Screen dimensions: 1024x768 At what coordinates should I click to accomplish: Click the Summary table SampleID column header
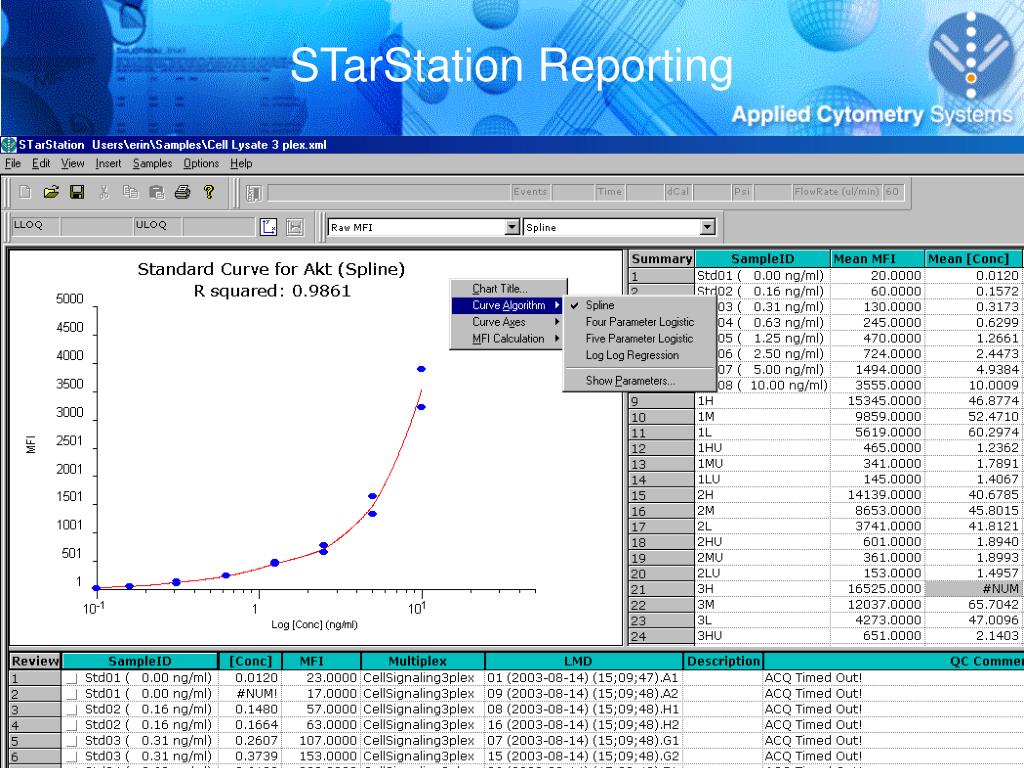pyautogui.click(x=762, y=259)
